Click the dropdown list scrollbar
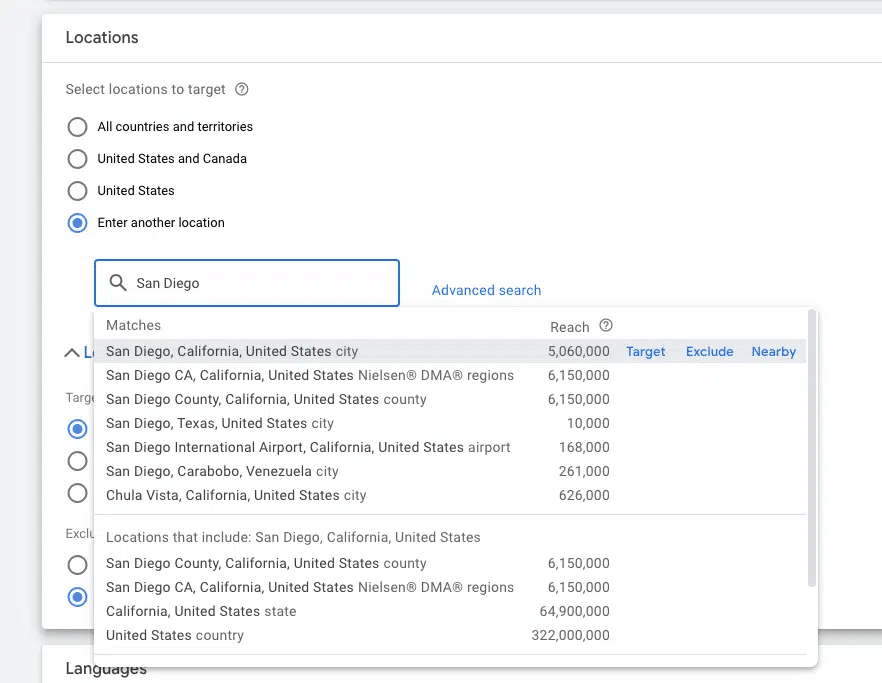 (x=812, y=448)
